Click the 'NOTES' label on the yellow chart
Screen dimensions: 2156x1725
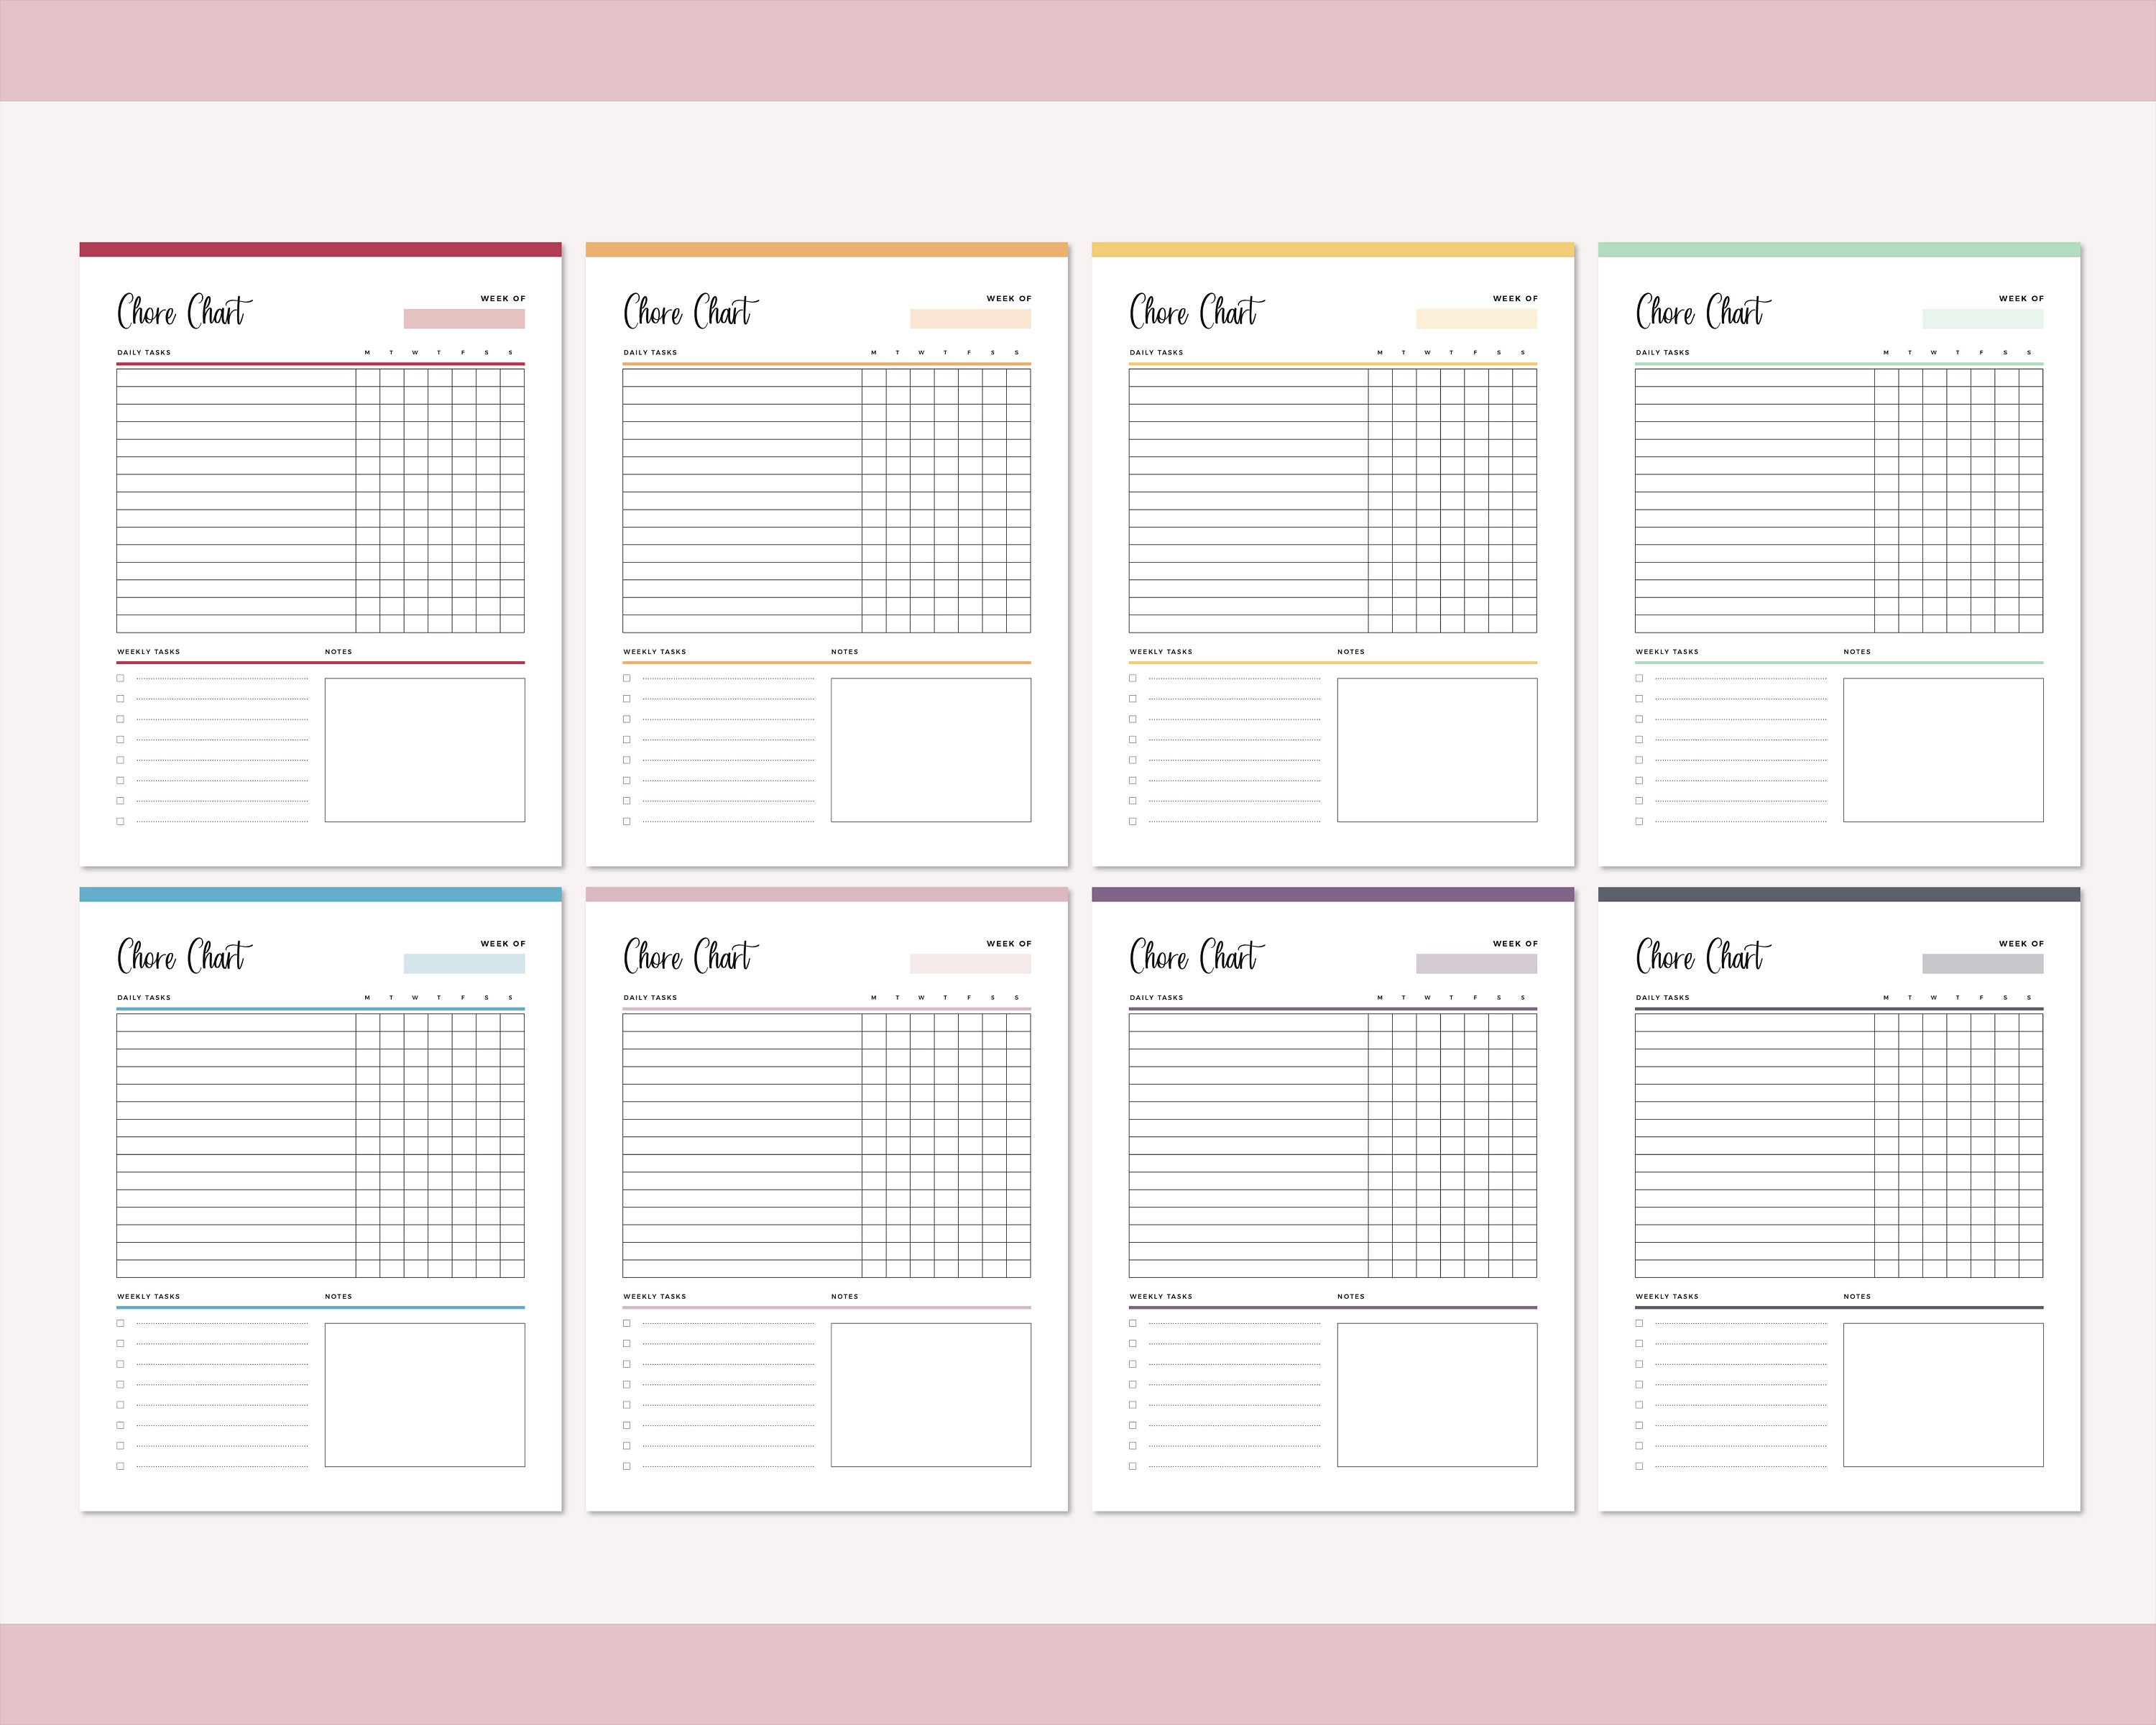[1351, 651]
